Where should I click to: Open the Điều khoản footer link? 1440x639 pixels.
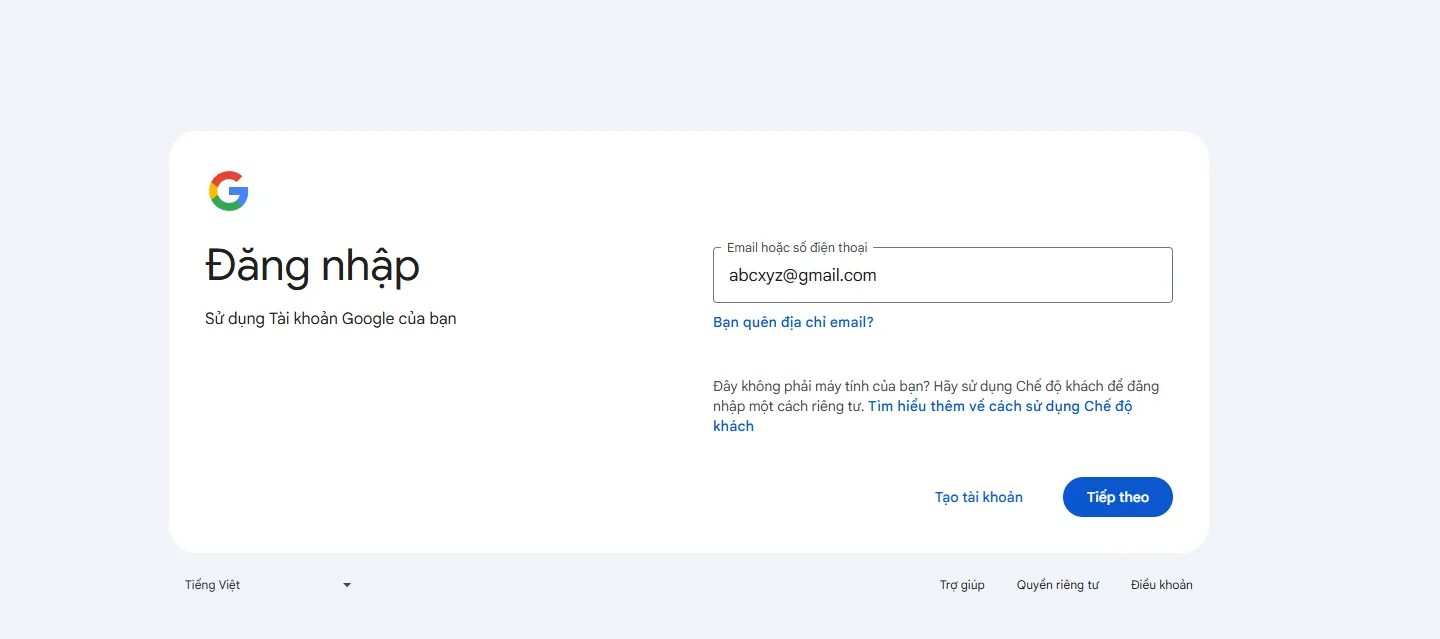(x=1161, y=585)
